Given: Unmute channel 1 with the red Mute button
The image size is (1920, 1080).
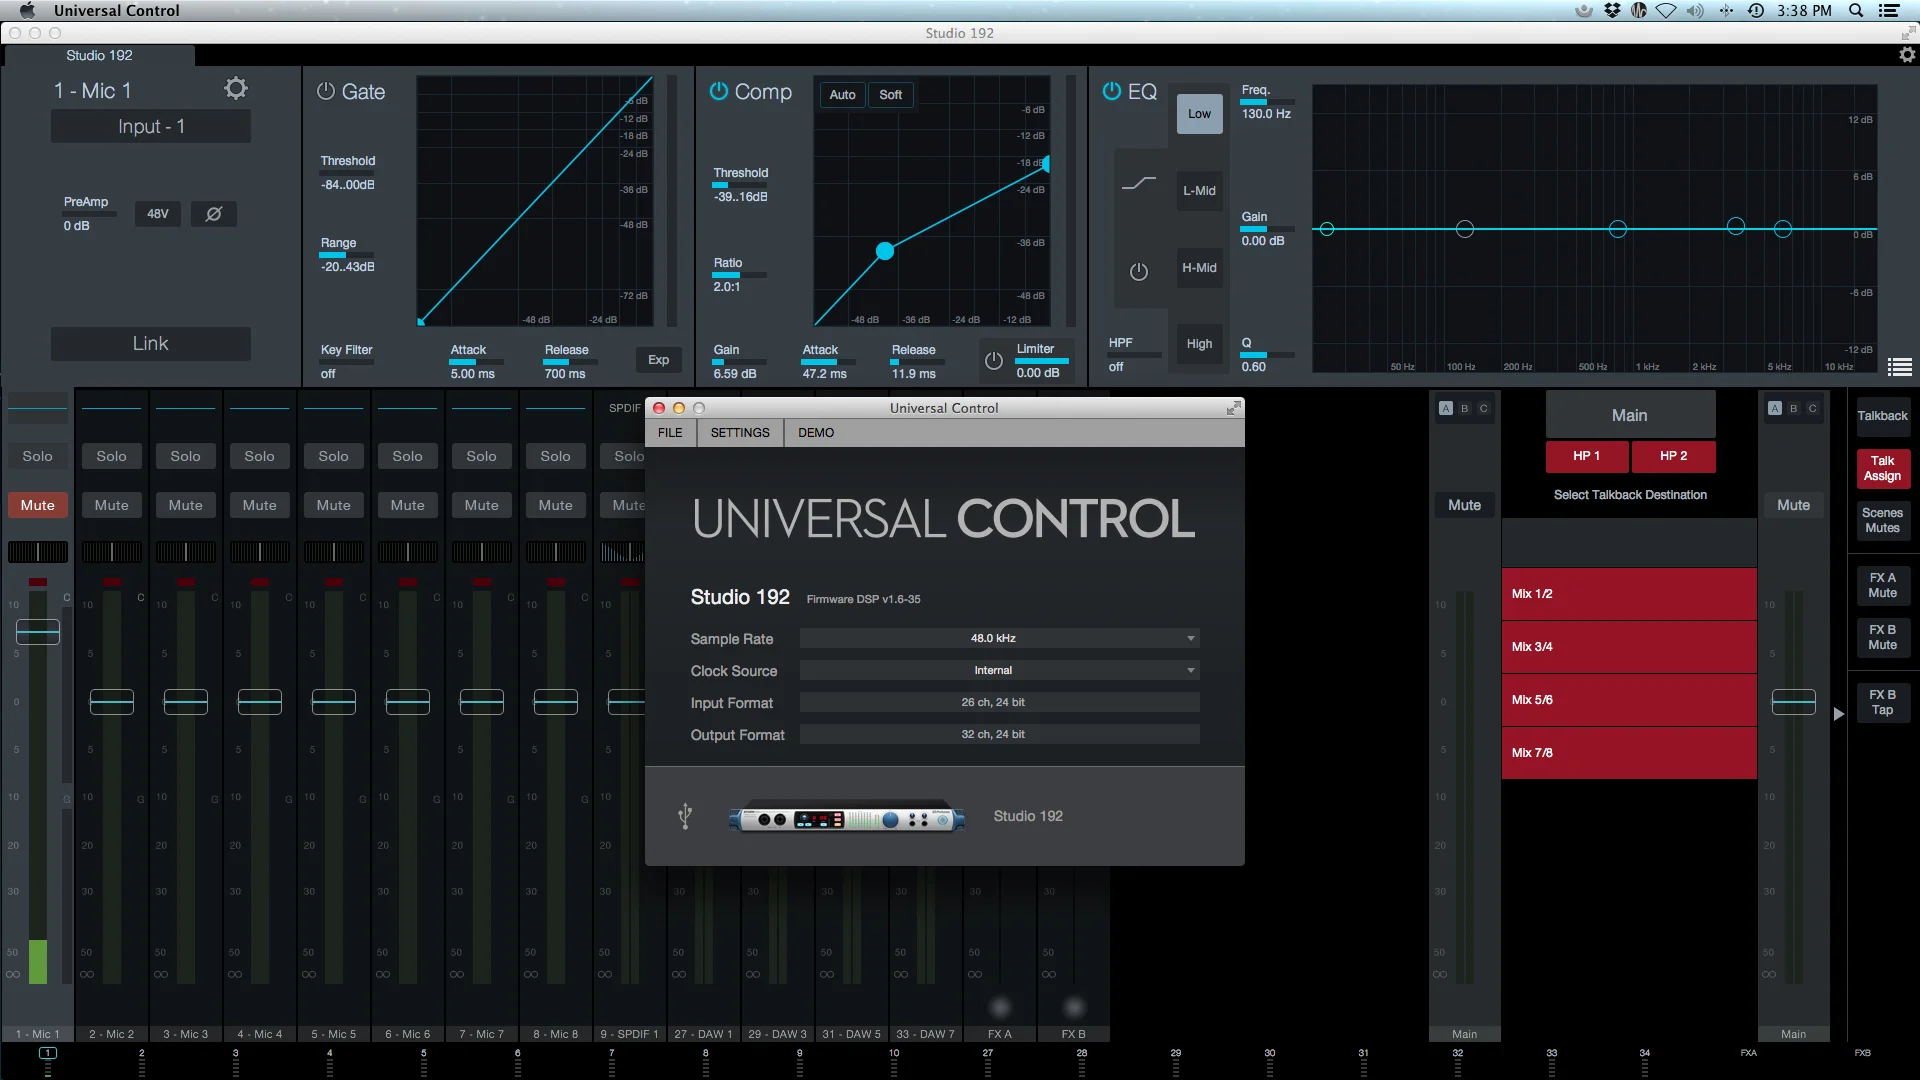Looking at the screenshot, I should coord(38,505).
